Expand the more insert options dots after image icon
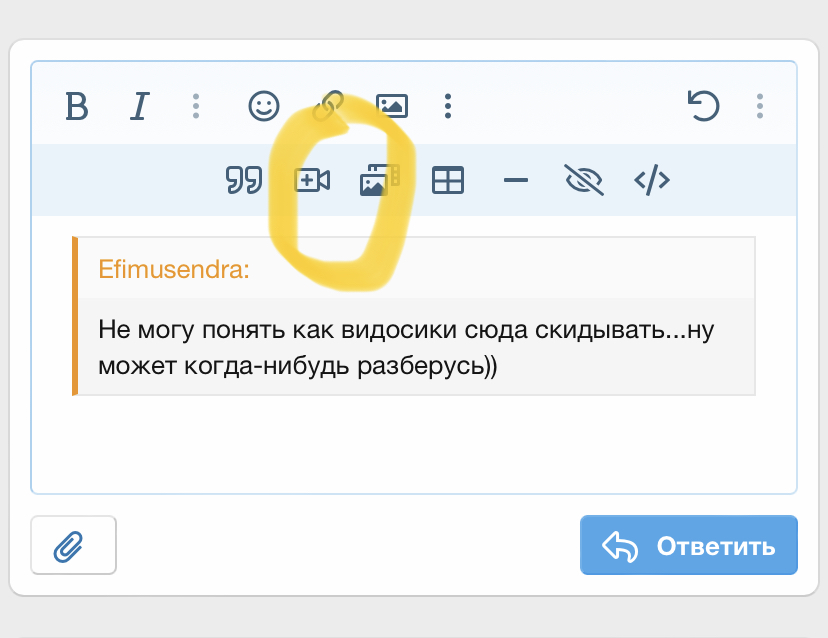 (x=448, y=106)
